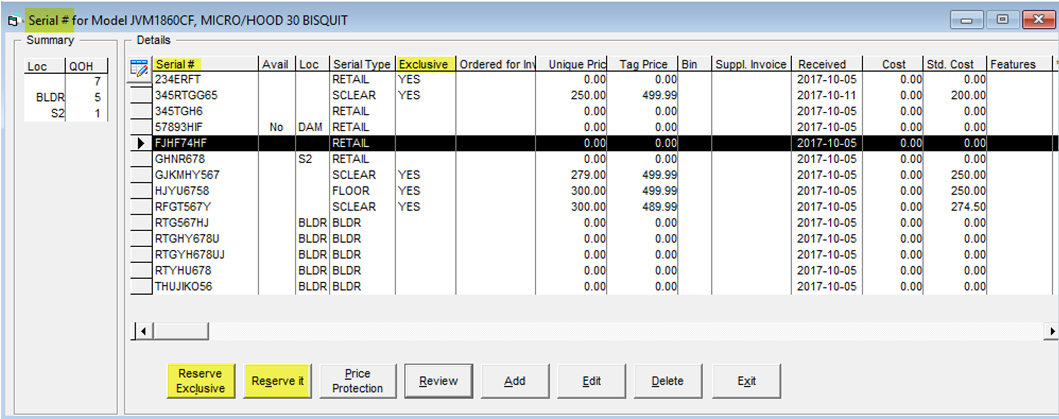Click the horizontal scrollbar left arrow
The height and width of the screenshot is (419, 1059).
coord(142,331)
